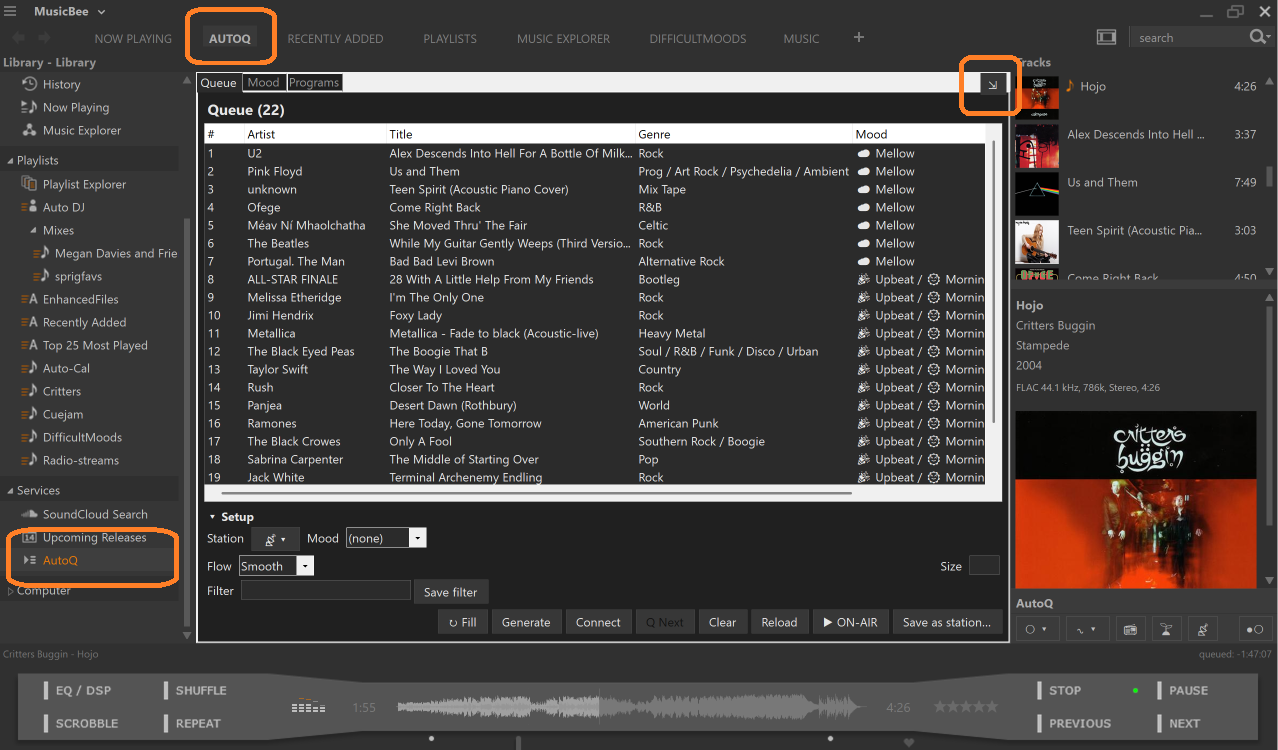Toggle the compact player view icon

[1106, 37]
